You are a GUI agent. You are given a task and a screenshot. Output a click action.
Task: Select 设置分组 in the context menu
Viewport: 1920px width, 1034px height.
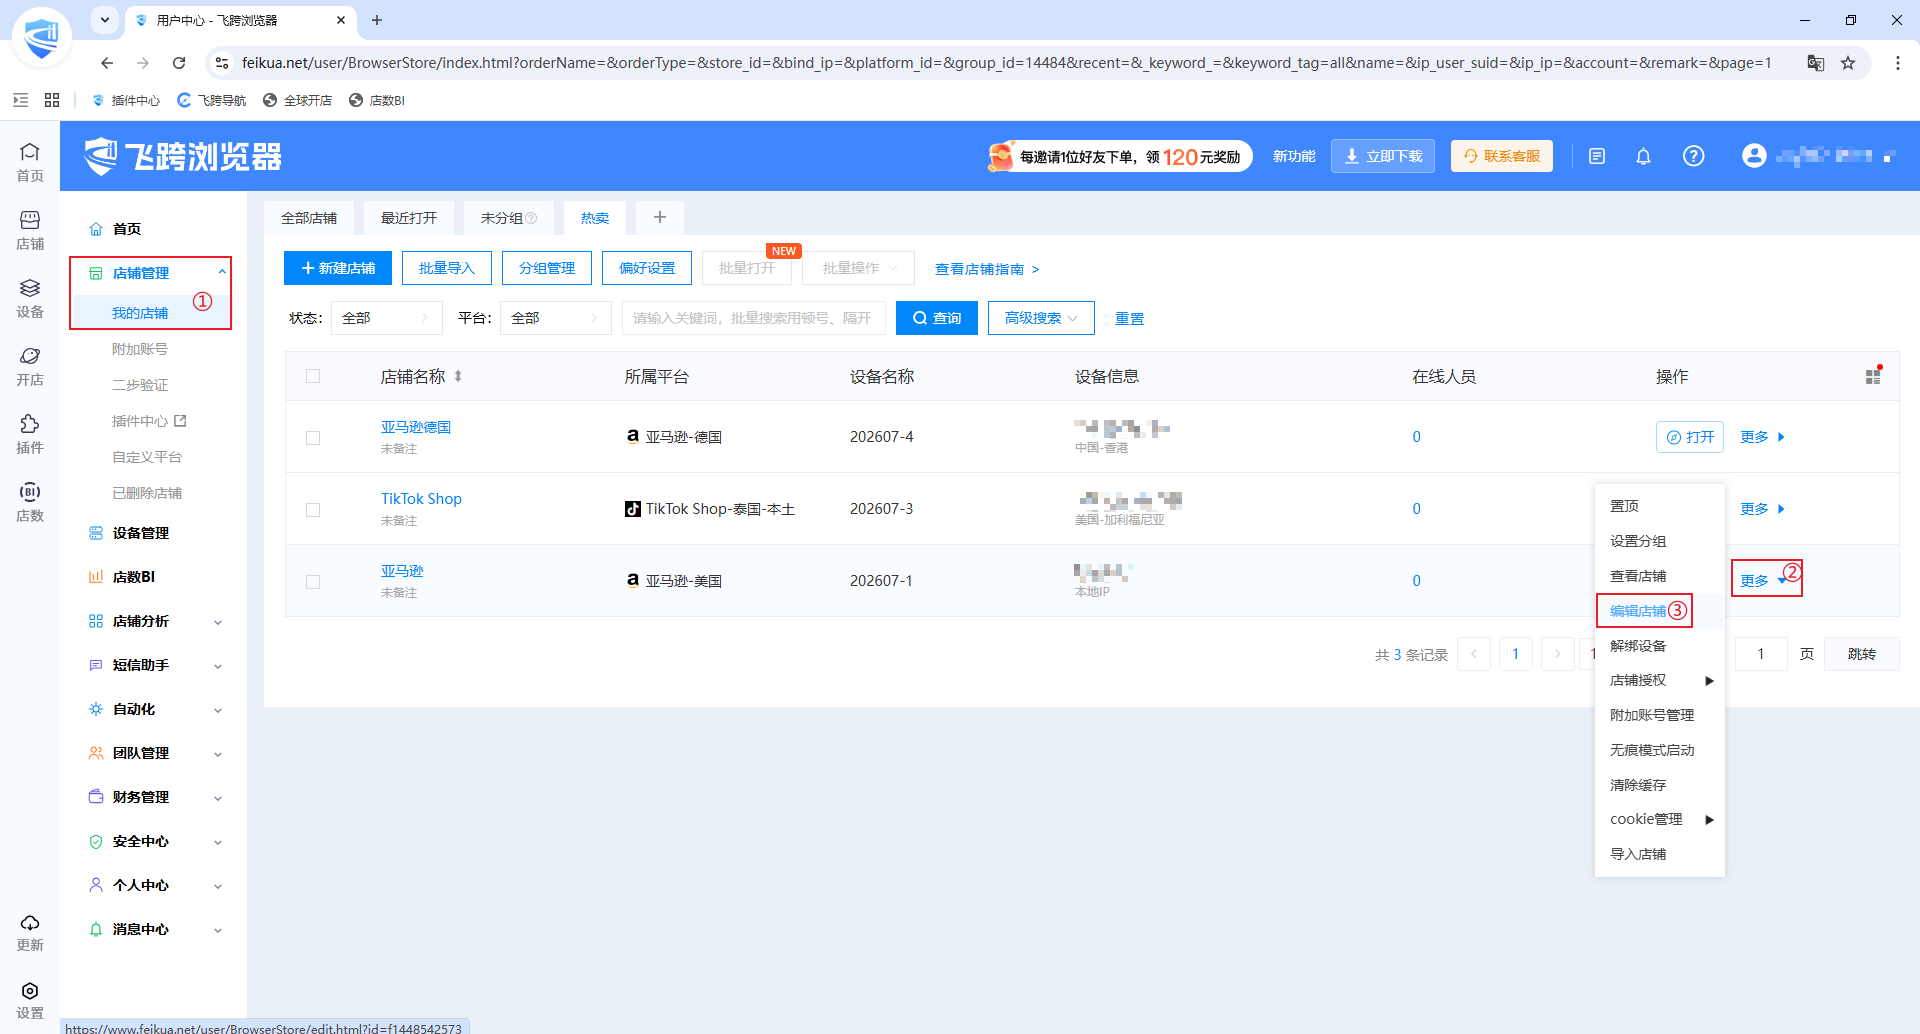pos(1659,541)
